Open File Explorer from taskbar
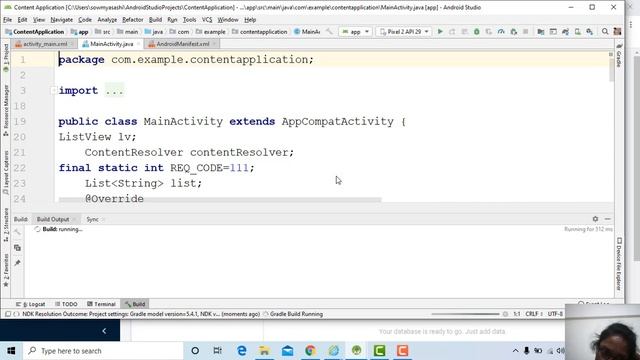Viewport: 640px width, 360px height. coord(264,351)
